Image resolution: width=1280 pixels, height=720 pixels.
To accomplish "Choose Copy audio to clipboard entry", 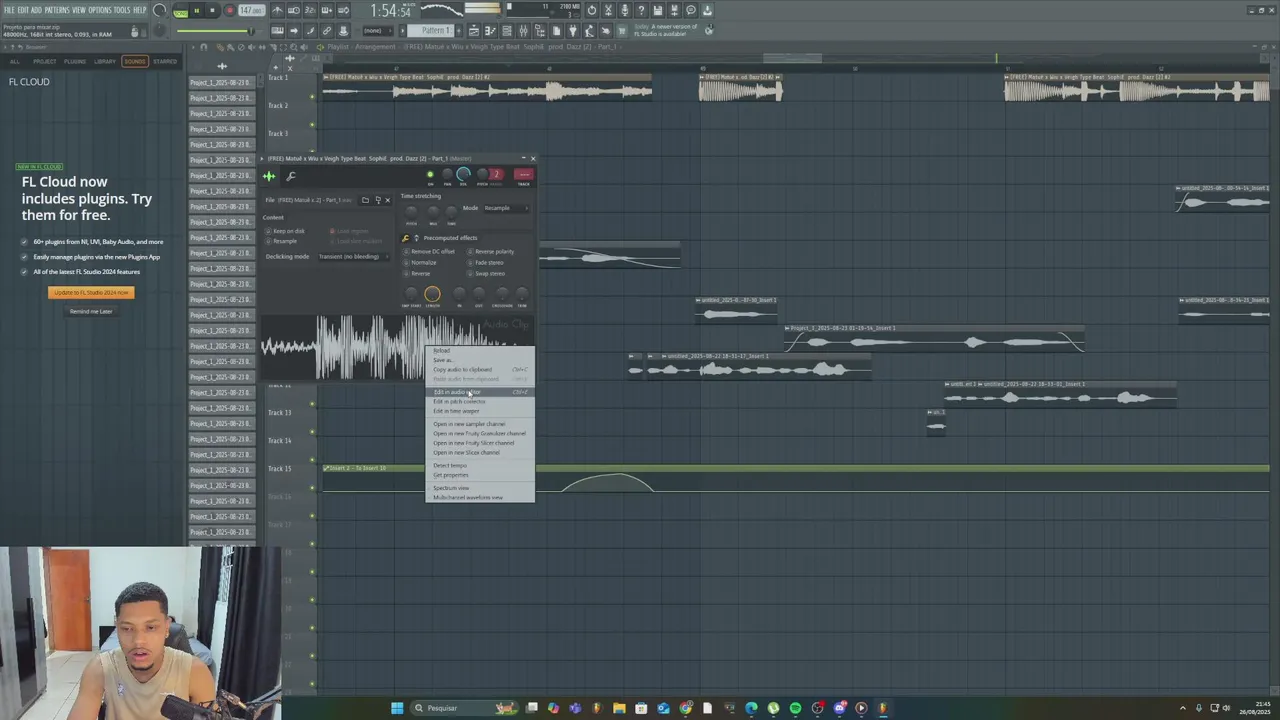I will [x=480, y=370].
